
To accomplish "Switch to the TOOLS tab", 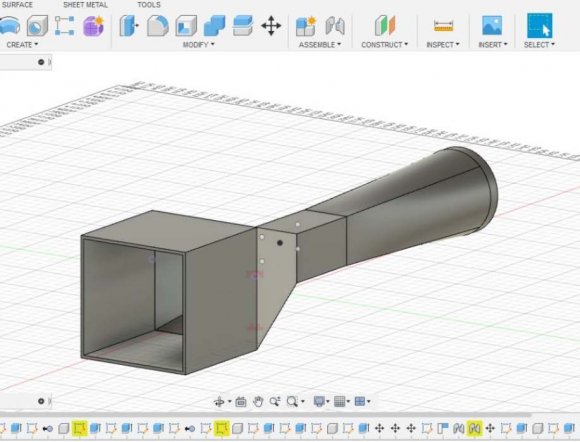I will pos(149,5).
